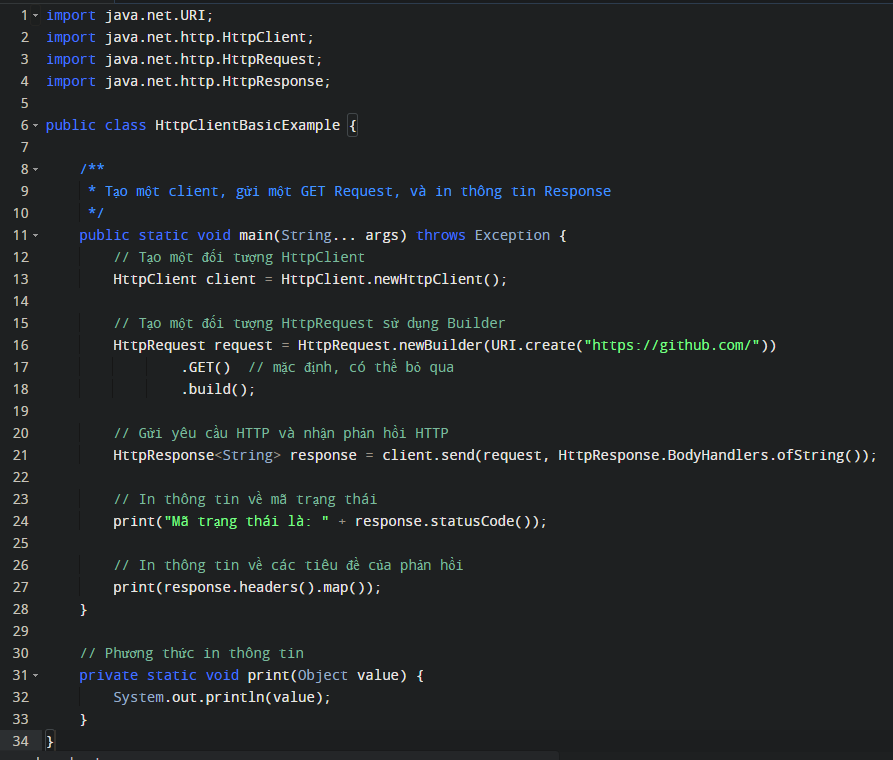Click "response.statusCode()" on line 24

click(443, 521)
